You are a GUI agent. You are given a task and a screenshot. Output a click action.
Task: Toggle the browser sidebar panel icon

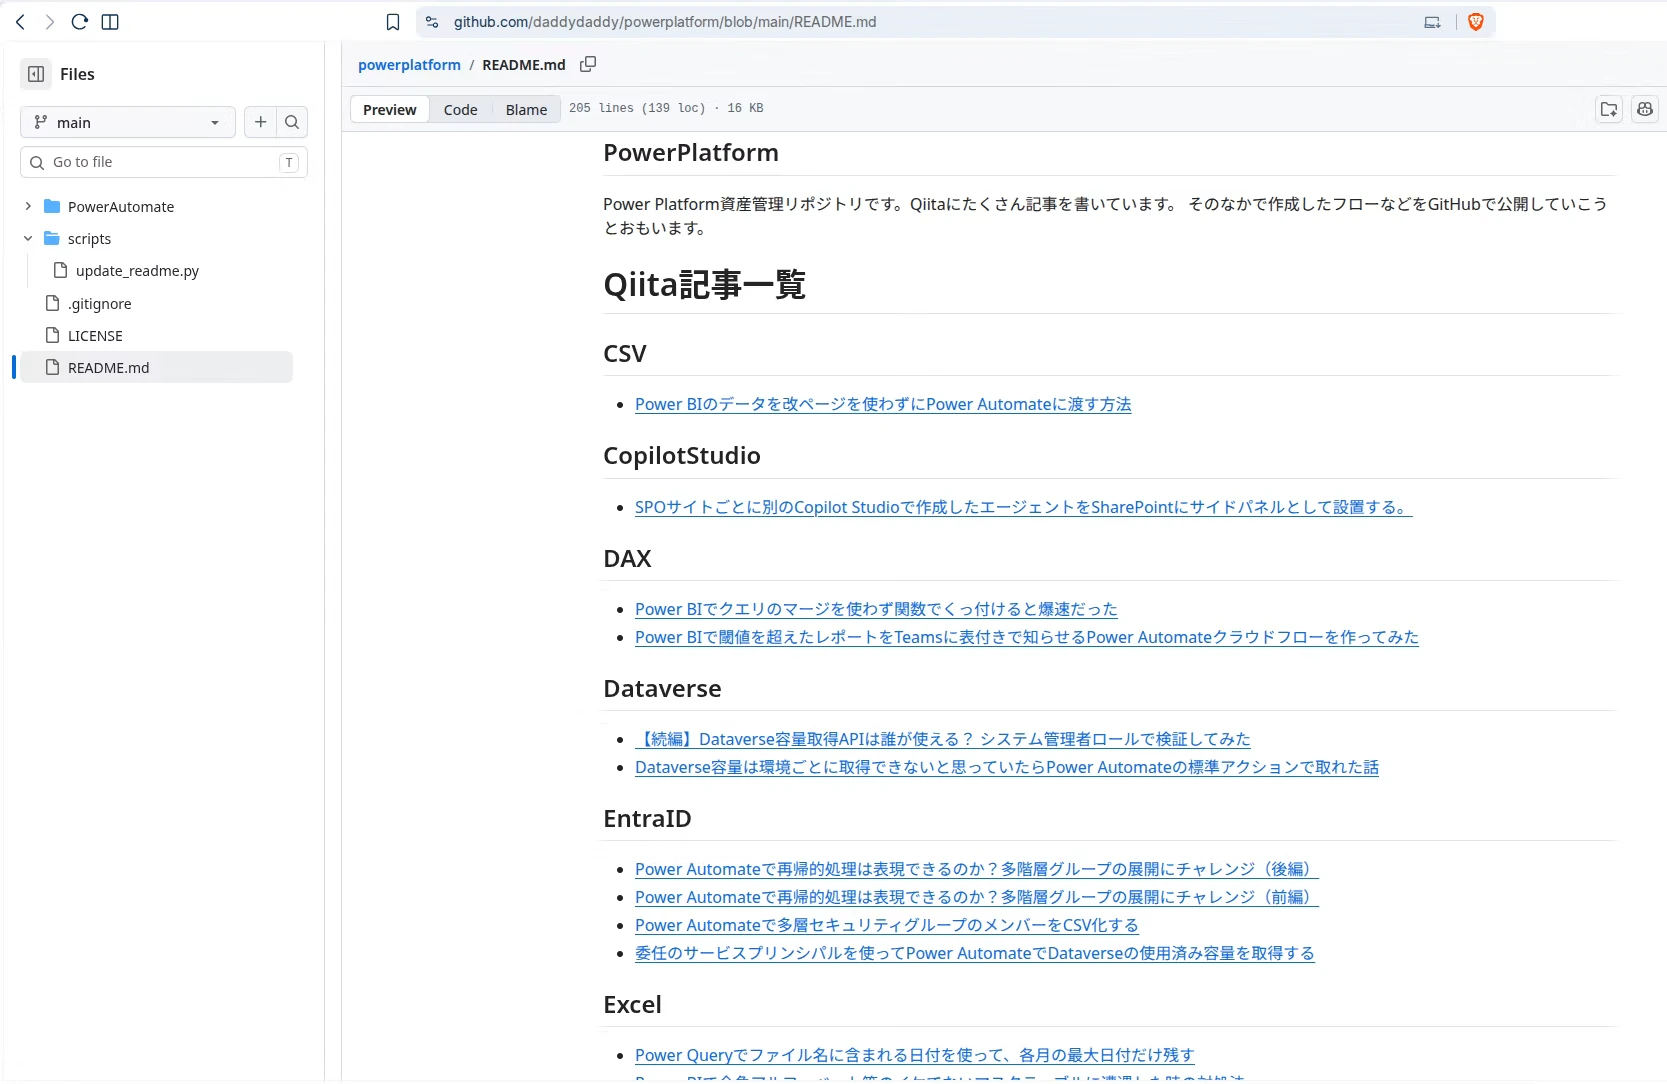point(111,22)
